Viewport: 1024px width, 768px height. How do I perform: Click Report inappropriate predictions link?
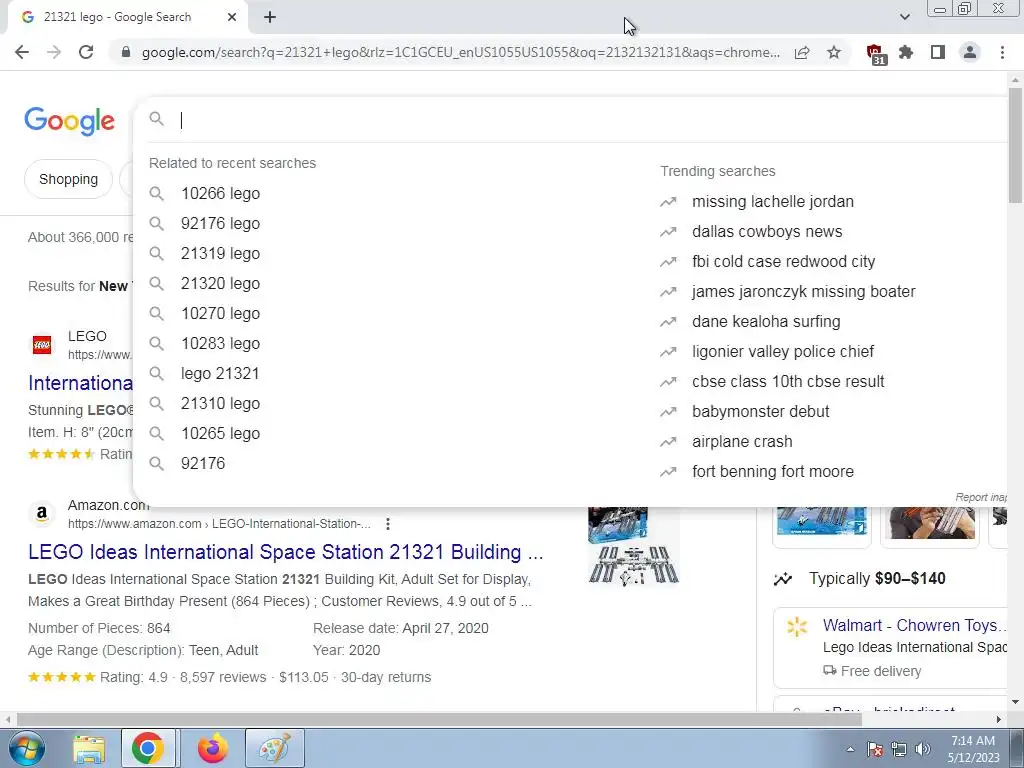(981, 497)
